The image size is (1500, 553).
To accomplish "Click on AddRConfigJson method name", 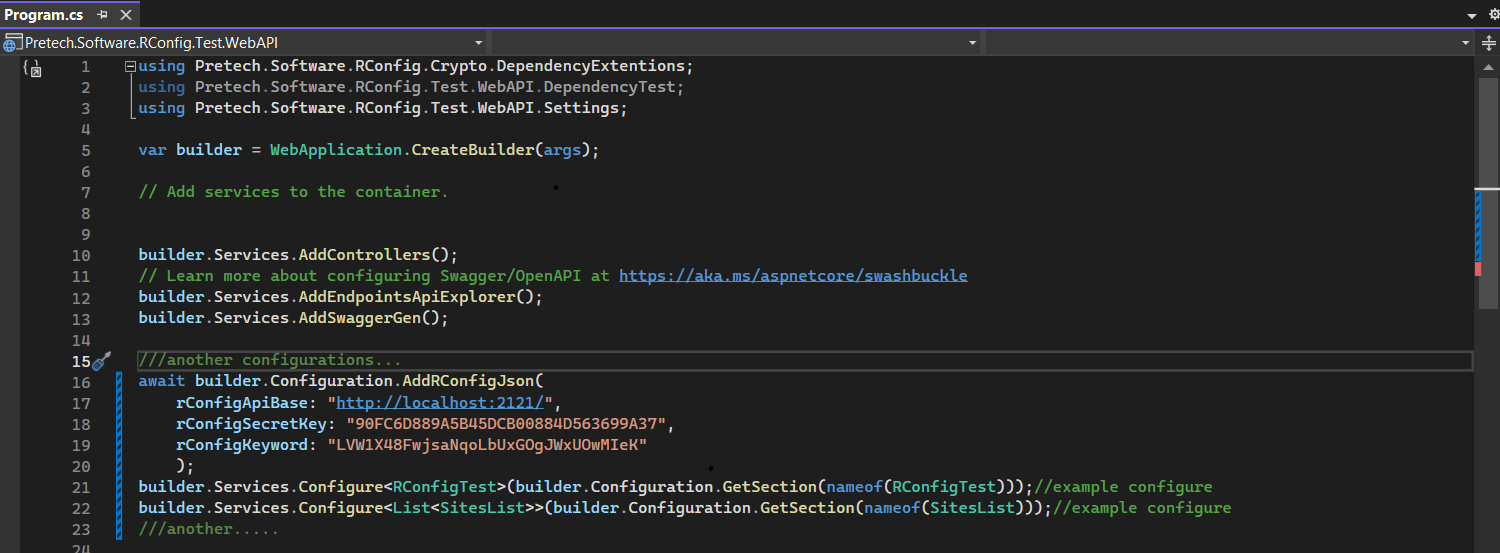I will coord(468,381).
